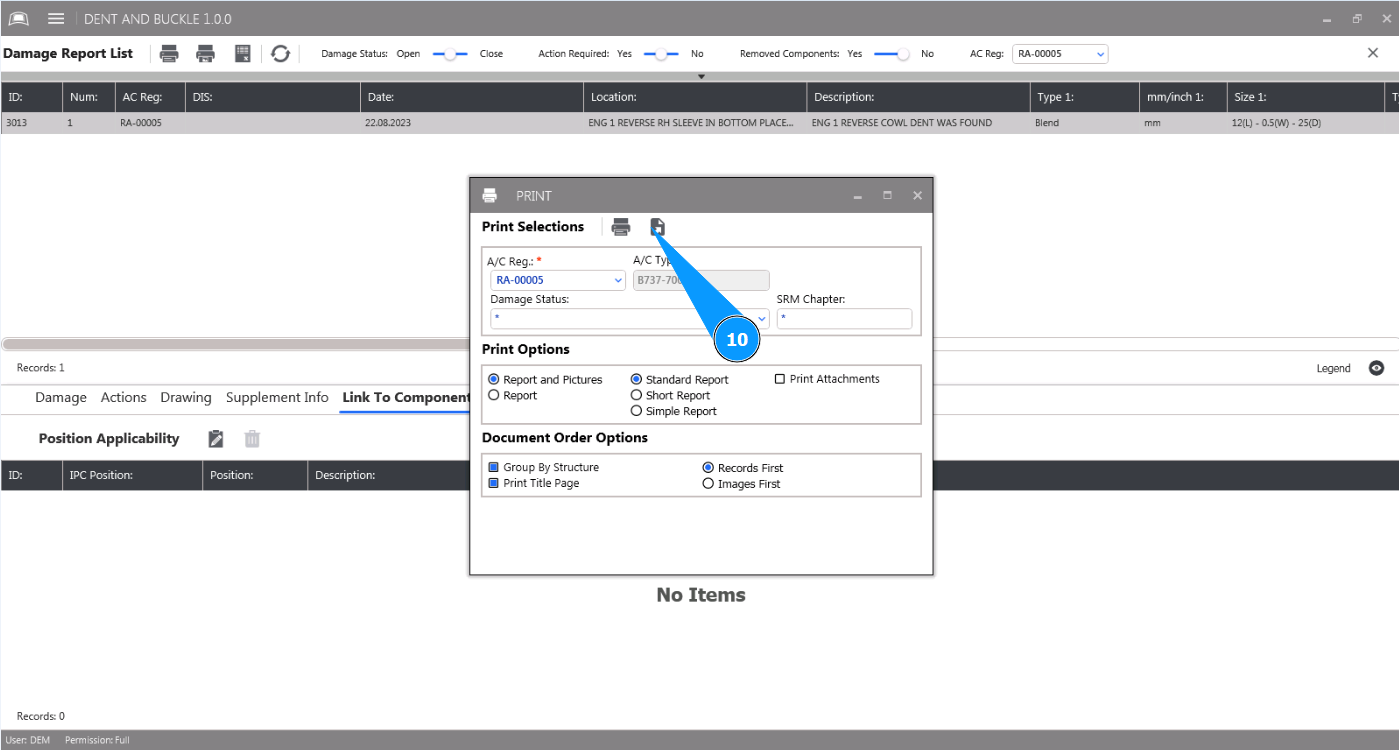
Task: Click the mm/inch 1 column header
Action: point(1183,97)
